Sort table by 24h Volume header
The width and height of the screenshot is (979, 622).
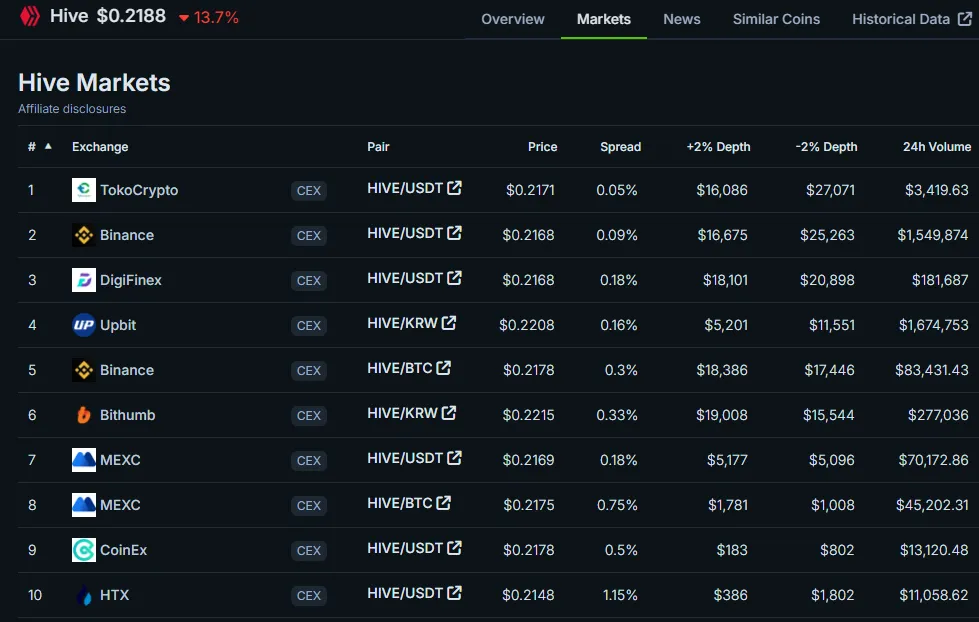[937, 147]
